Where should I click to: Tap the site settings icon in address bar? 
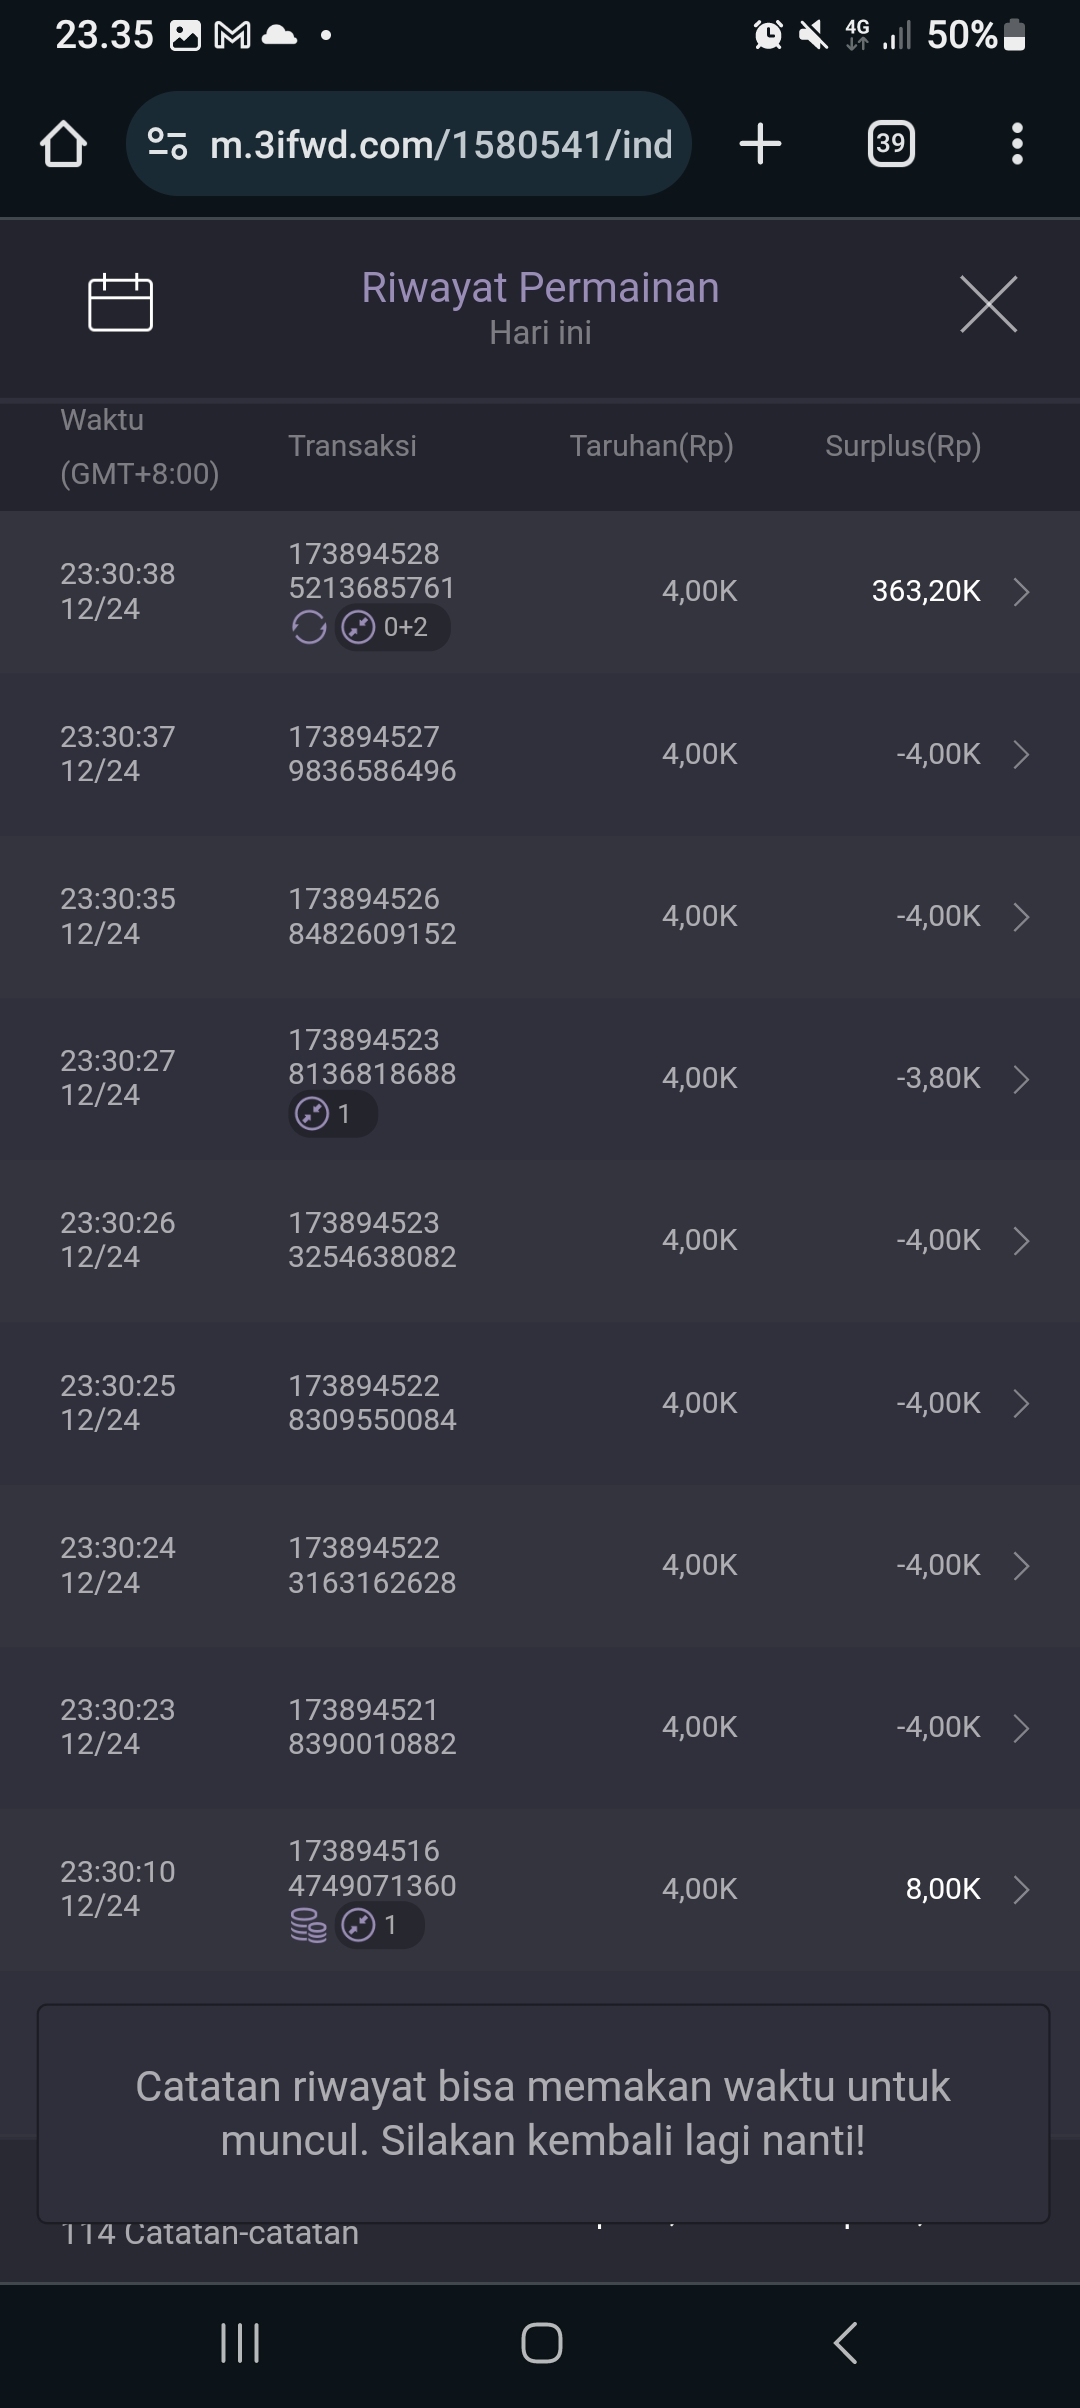click(167, 144)
